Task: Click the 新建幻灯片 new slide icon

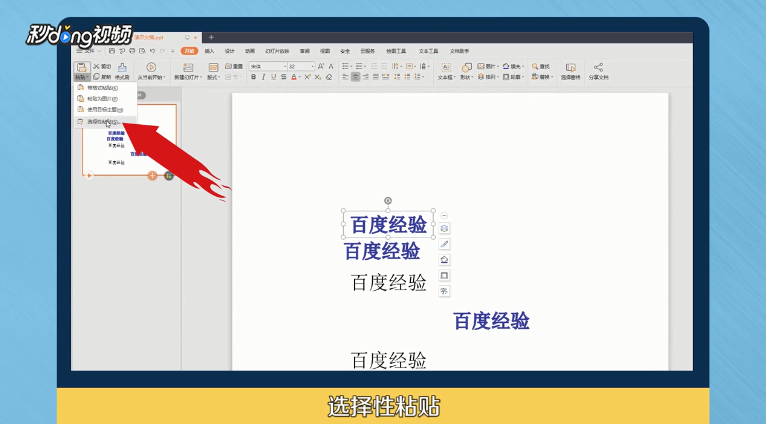Action: click(188, 67)
